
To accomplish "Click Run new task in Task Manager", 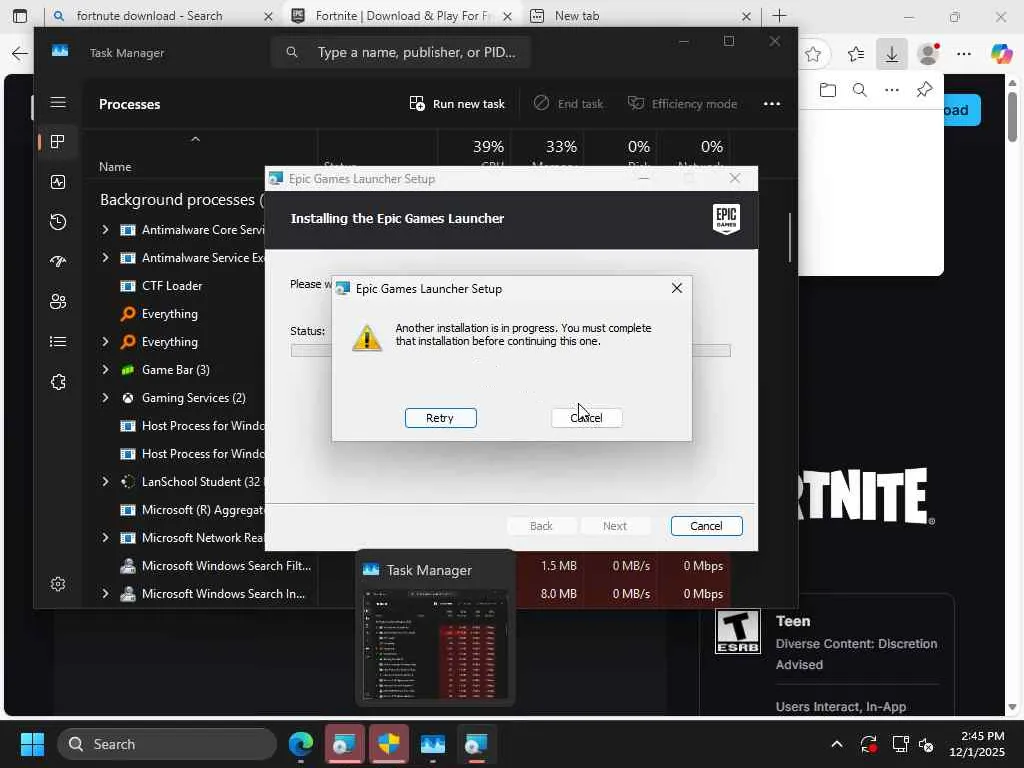I will [x=457, y=104].
